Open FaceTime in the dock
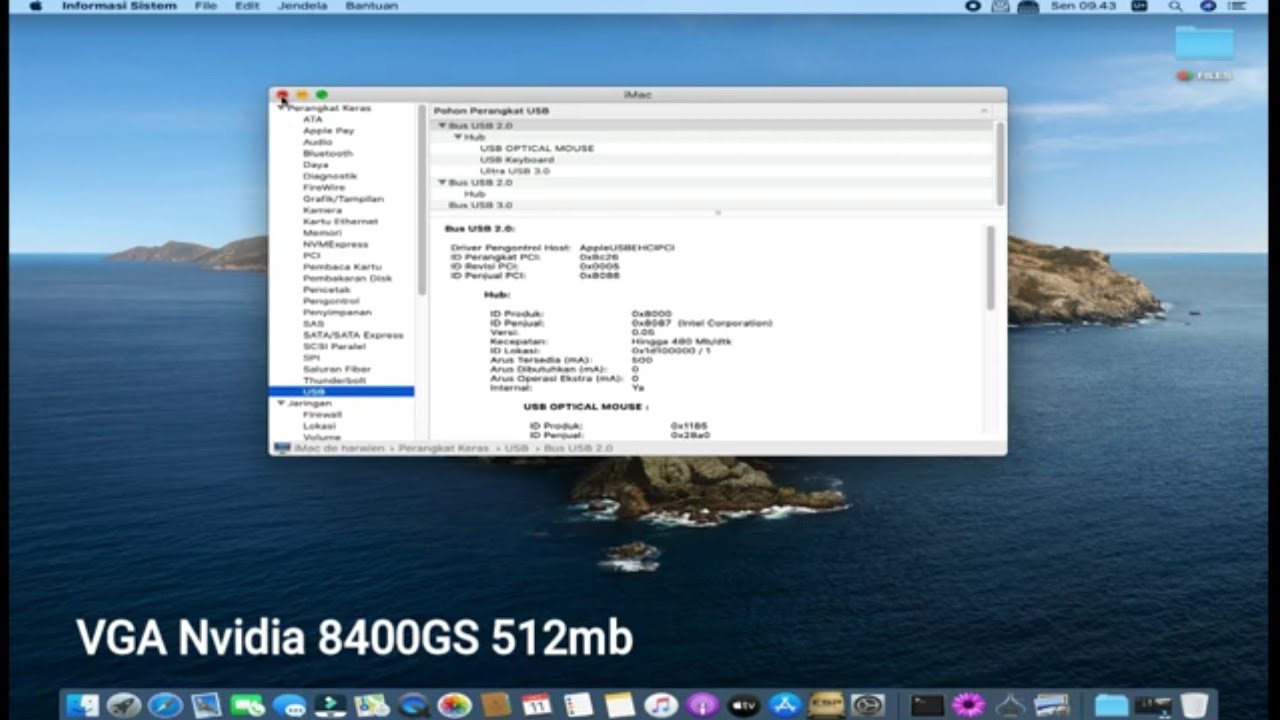The width and height of the screenshot is (1280, 720). (x=247, y=705)
